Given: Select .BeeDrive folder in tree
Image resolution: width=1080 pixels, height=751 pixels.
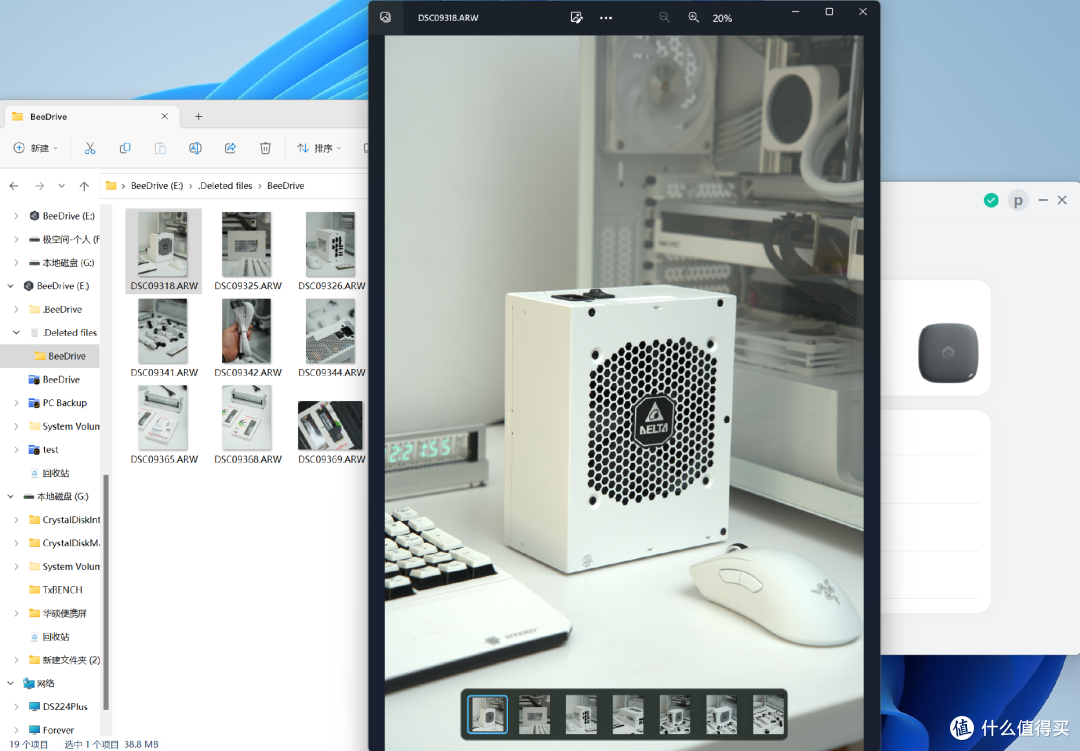Looking at the screenshot, I should pyautogui.click(x=55, y=309).
